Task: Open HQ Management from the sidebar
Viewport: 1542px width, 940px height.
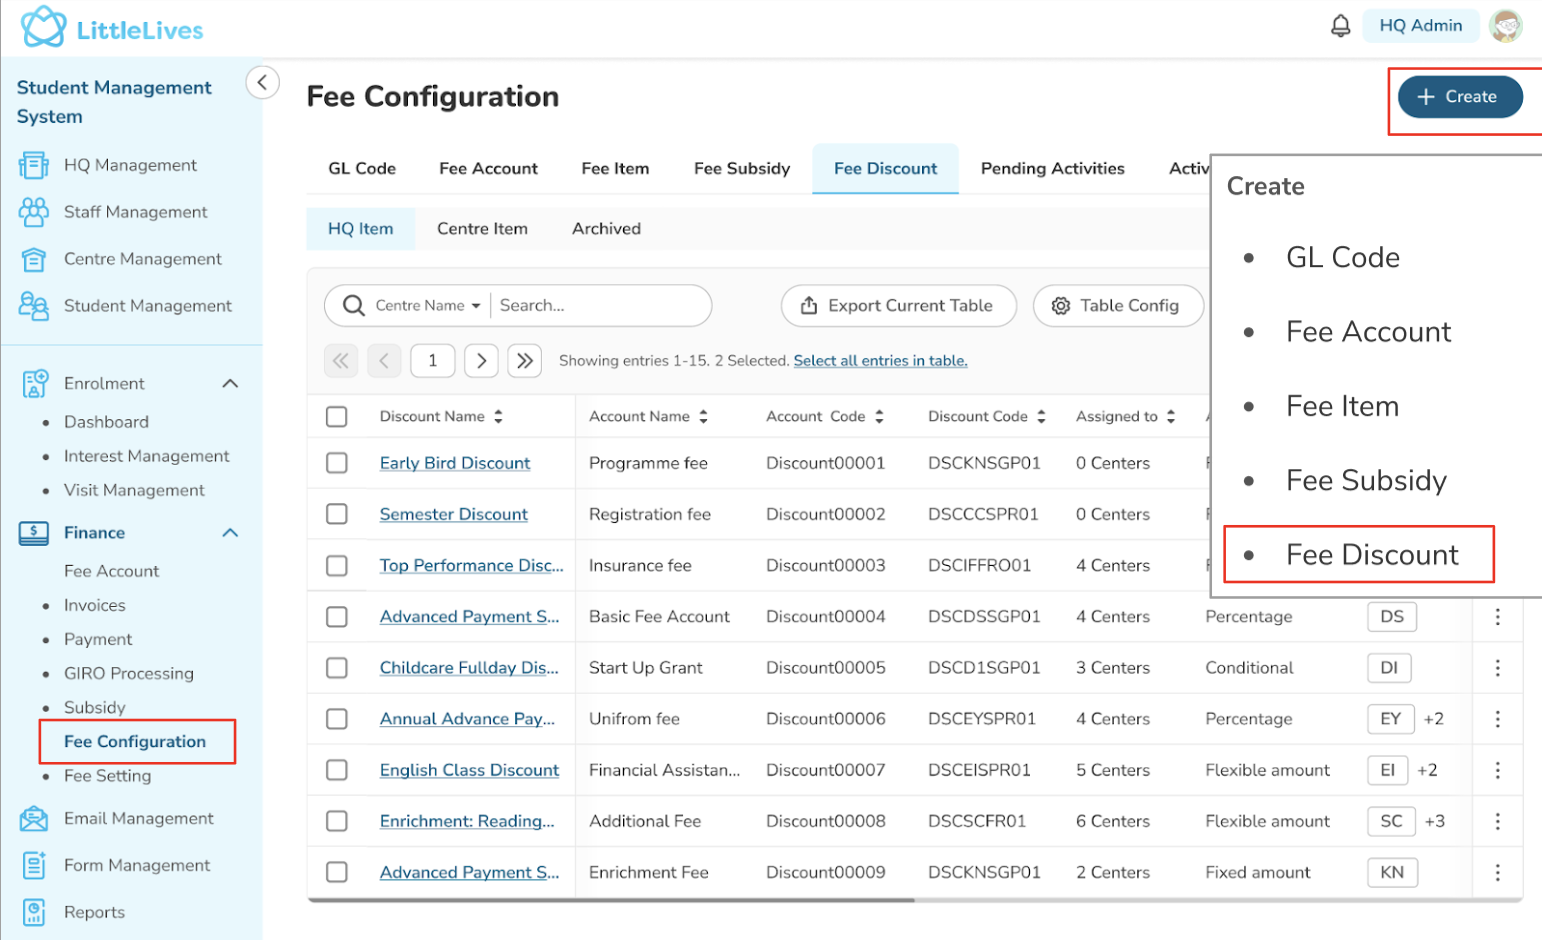Action: pyautogui.click(x=130, y=165)
